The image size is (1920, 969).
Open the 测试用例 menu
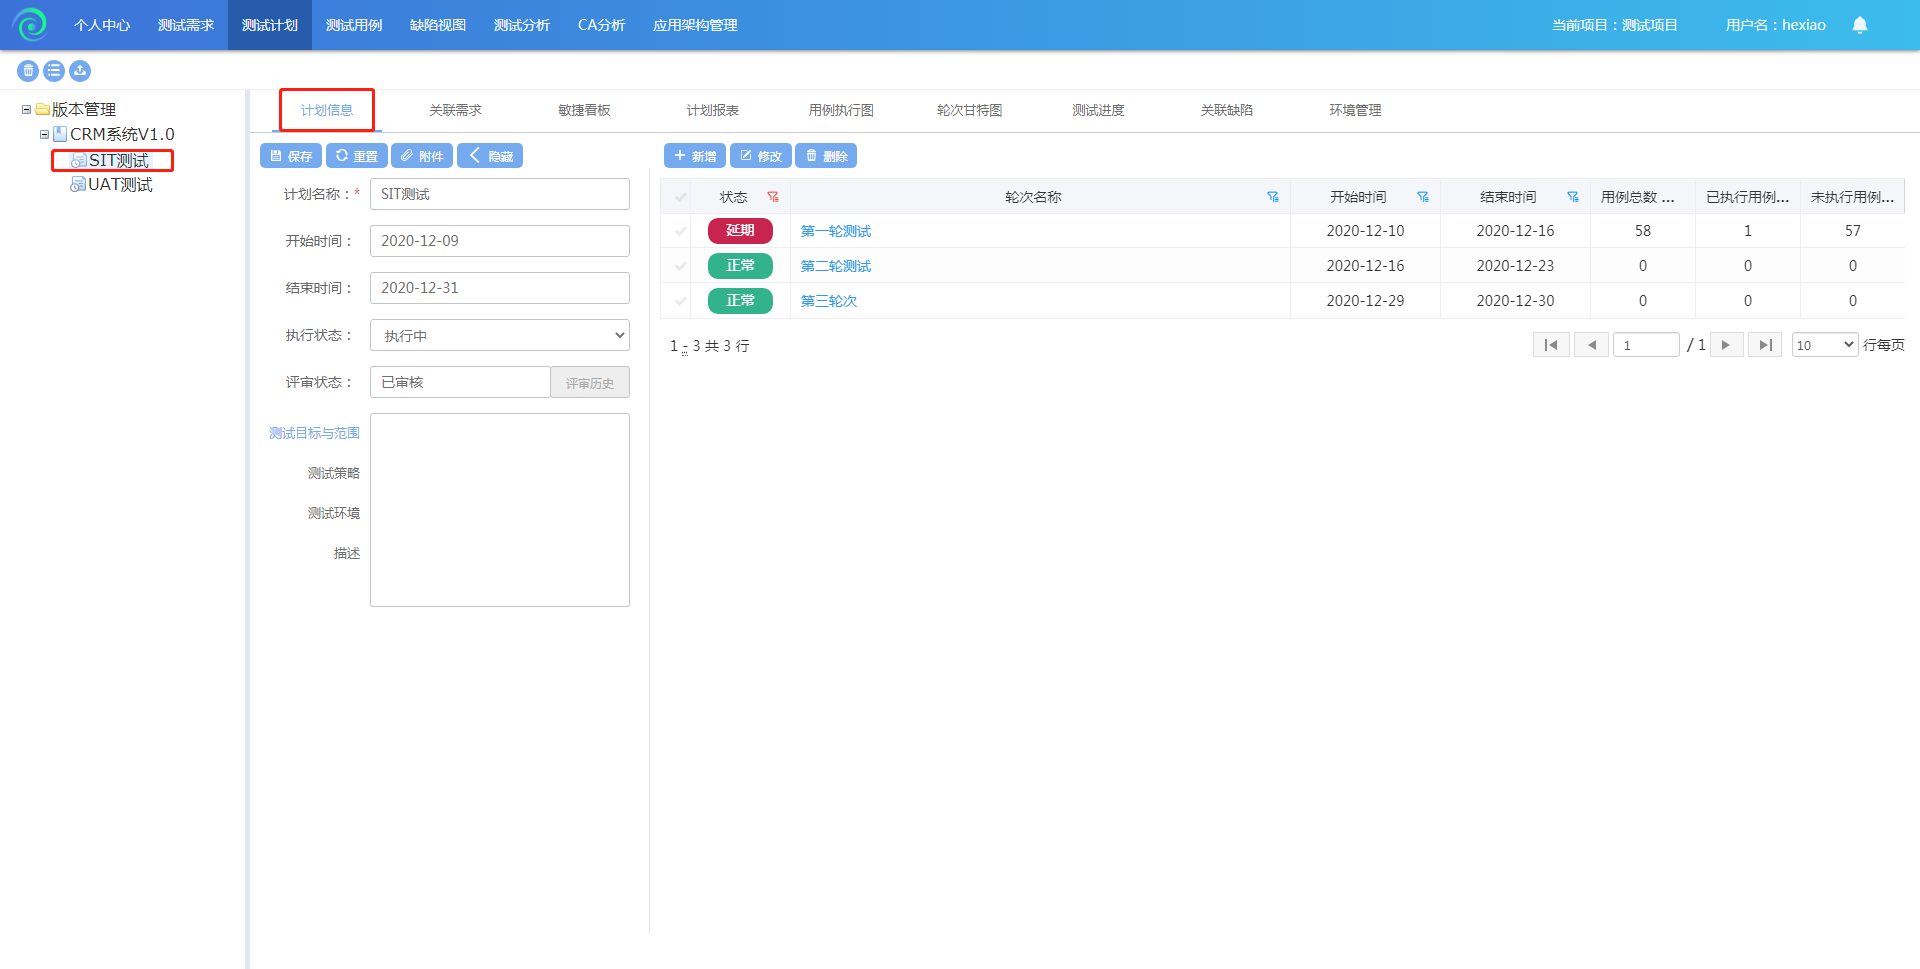[x=354, y=25]
